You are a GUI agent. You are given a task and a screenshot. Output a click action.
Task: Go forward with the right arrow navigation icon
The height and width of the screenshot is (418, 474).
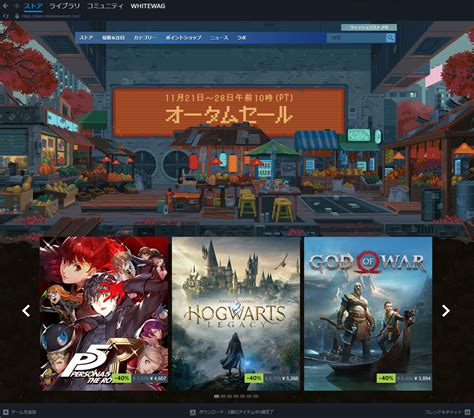tap(16, 6)
